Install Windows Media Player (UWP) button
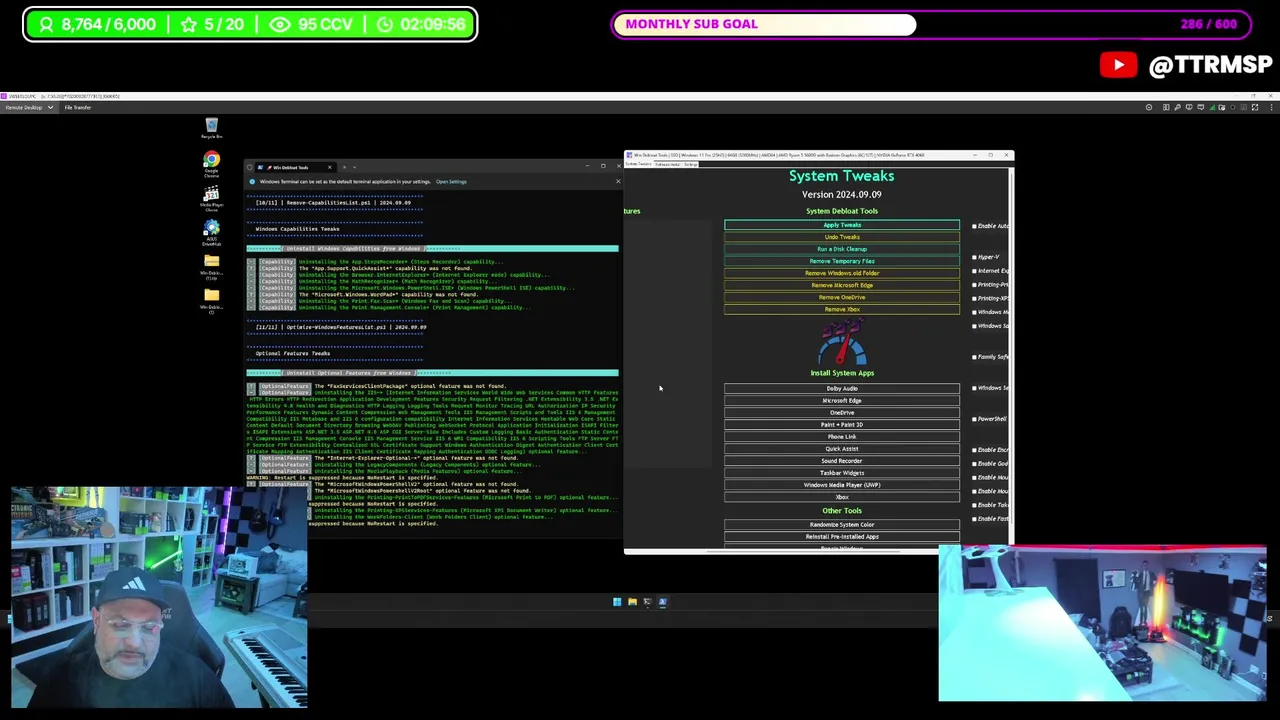 tap(842, 484)
